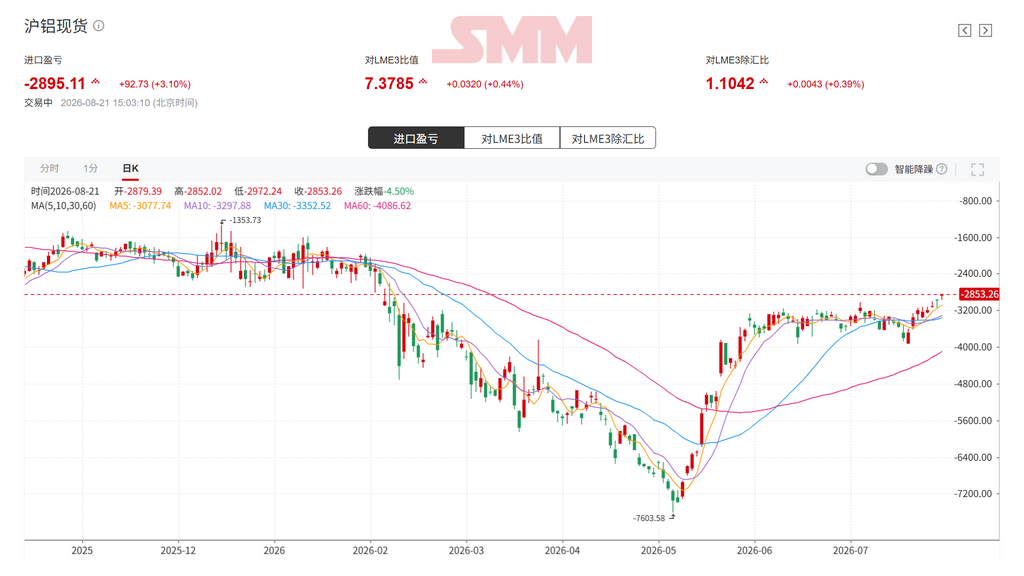Click the -1353.73 high marker on chart
1024x576 pixels.
(x=245, y=220)
